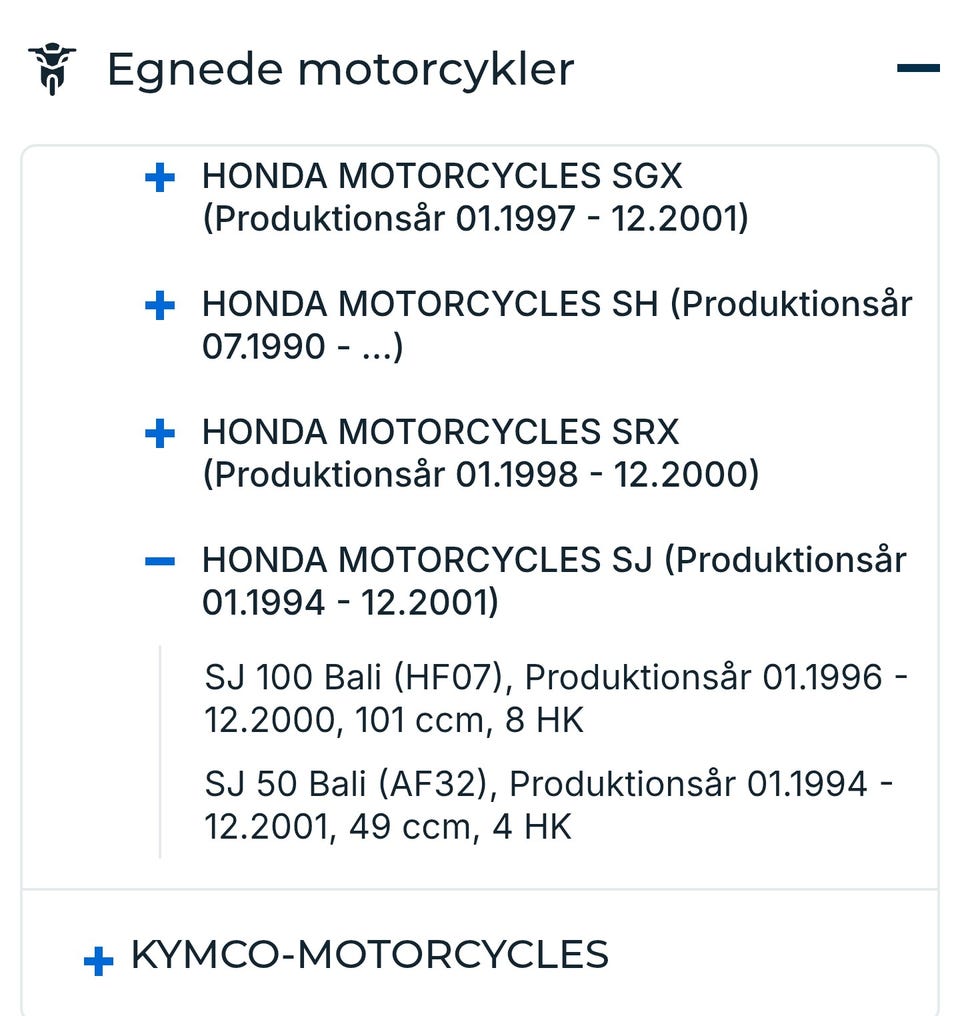Expand HONDA MOTORCYCLES SGX with its plus icon
Screen dimensions: 960x1016
(160, 178)
